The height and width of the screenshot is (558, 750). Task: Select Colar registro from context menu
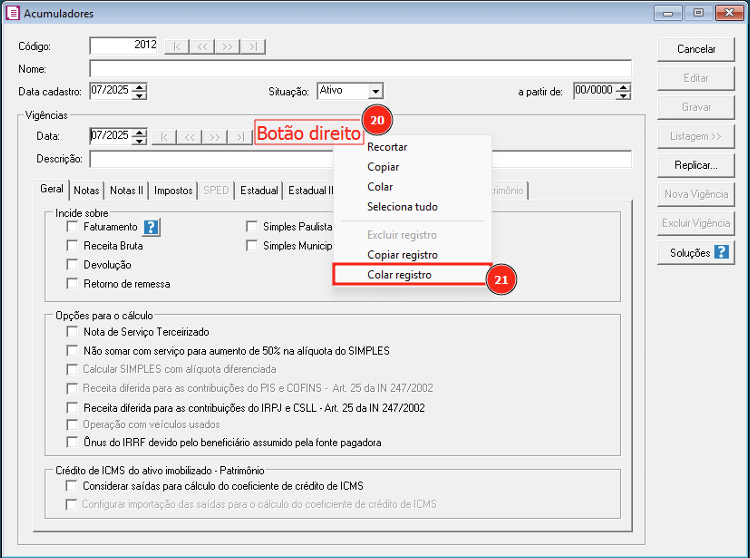pos(399,275)
